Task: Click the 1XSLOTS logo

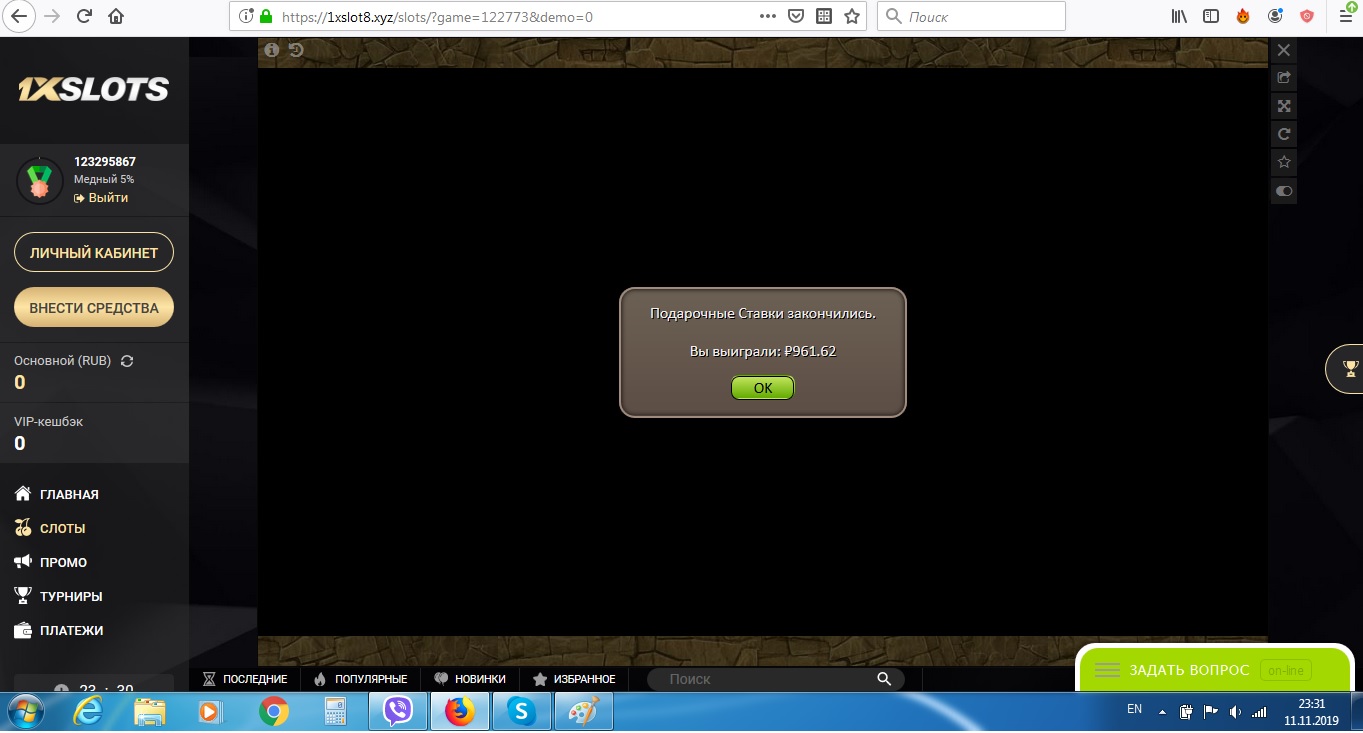Action: click(93, 90)
